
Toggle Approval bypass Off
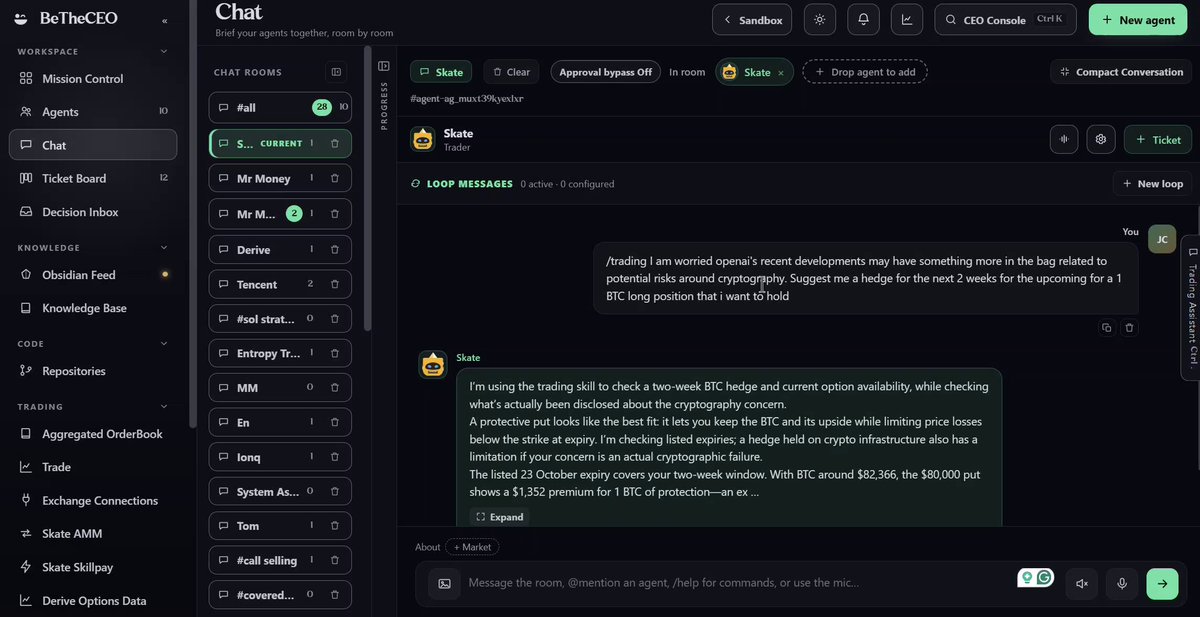[606, 72]
